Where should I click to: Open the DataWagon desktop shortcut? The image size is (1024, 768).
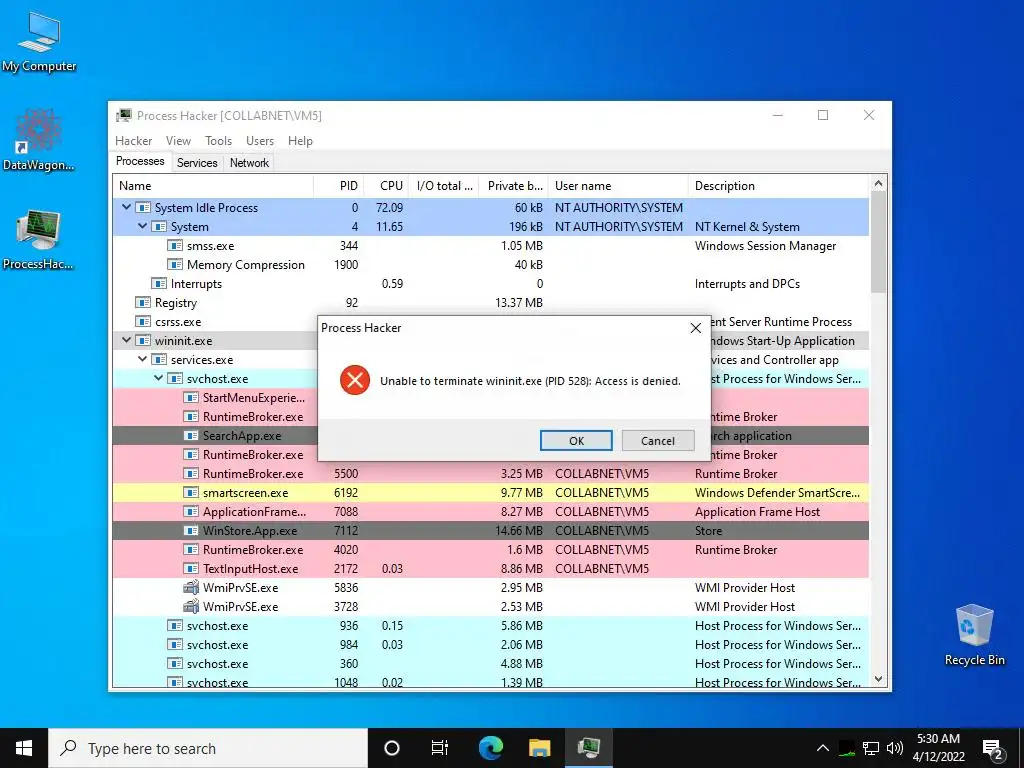tap(39, 139)
